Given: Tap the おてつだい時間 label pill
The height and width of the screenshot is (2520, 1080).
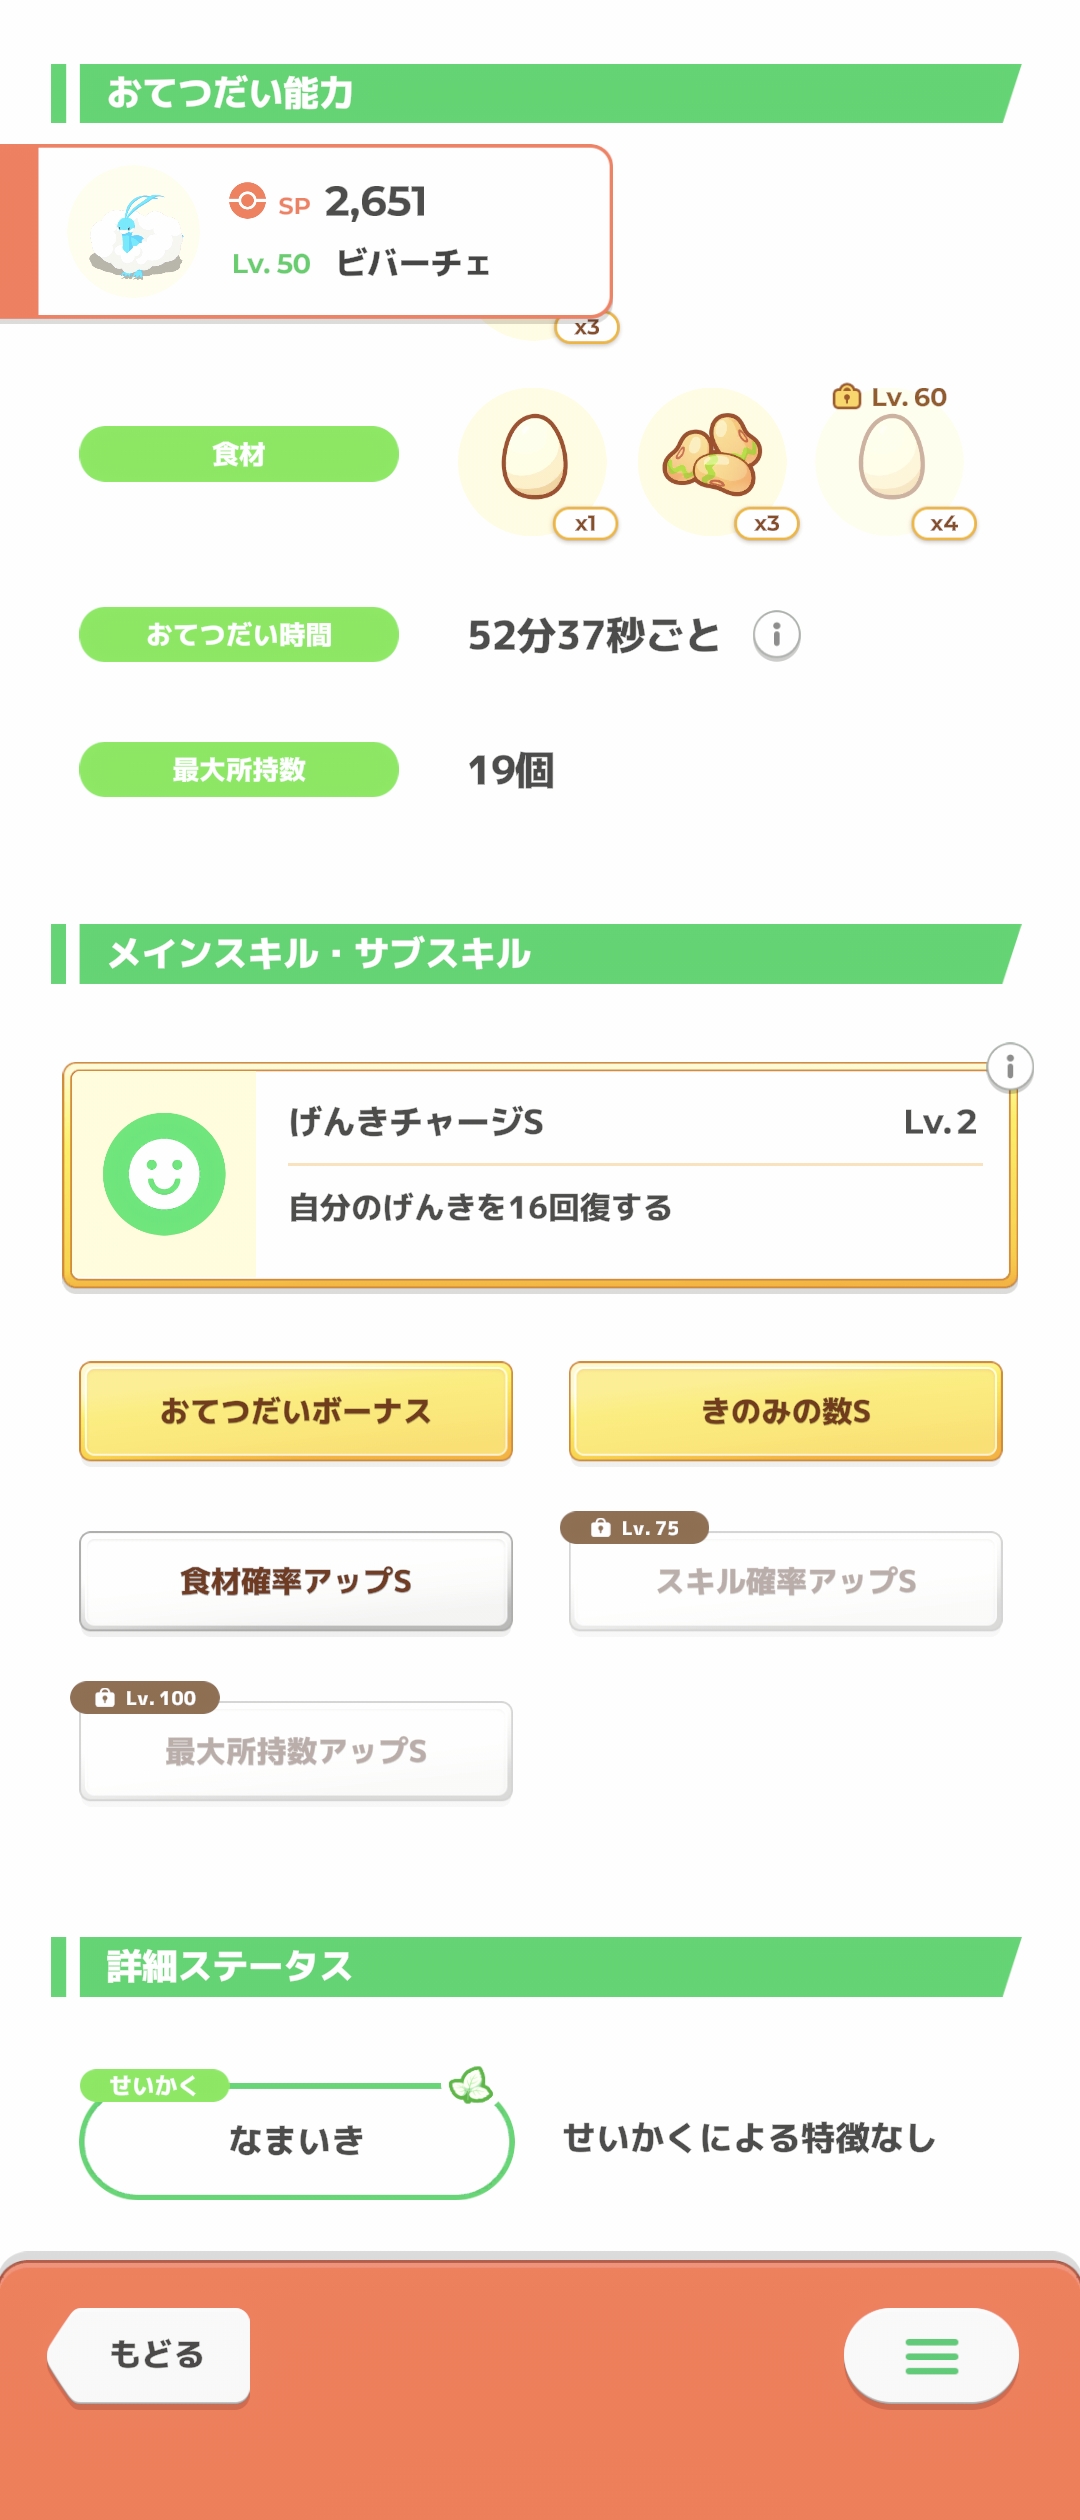Looking at the screenshot, I should click(x=239, y=635).
